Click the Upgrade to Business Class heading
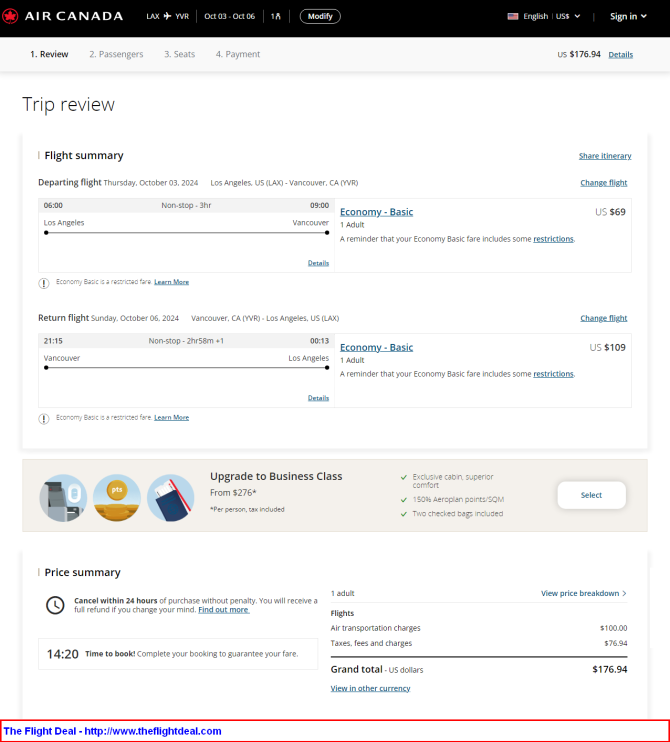This screenshot has height=742, width=670. (276, 476)
